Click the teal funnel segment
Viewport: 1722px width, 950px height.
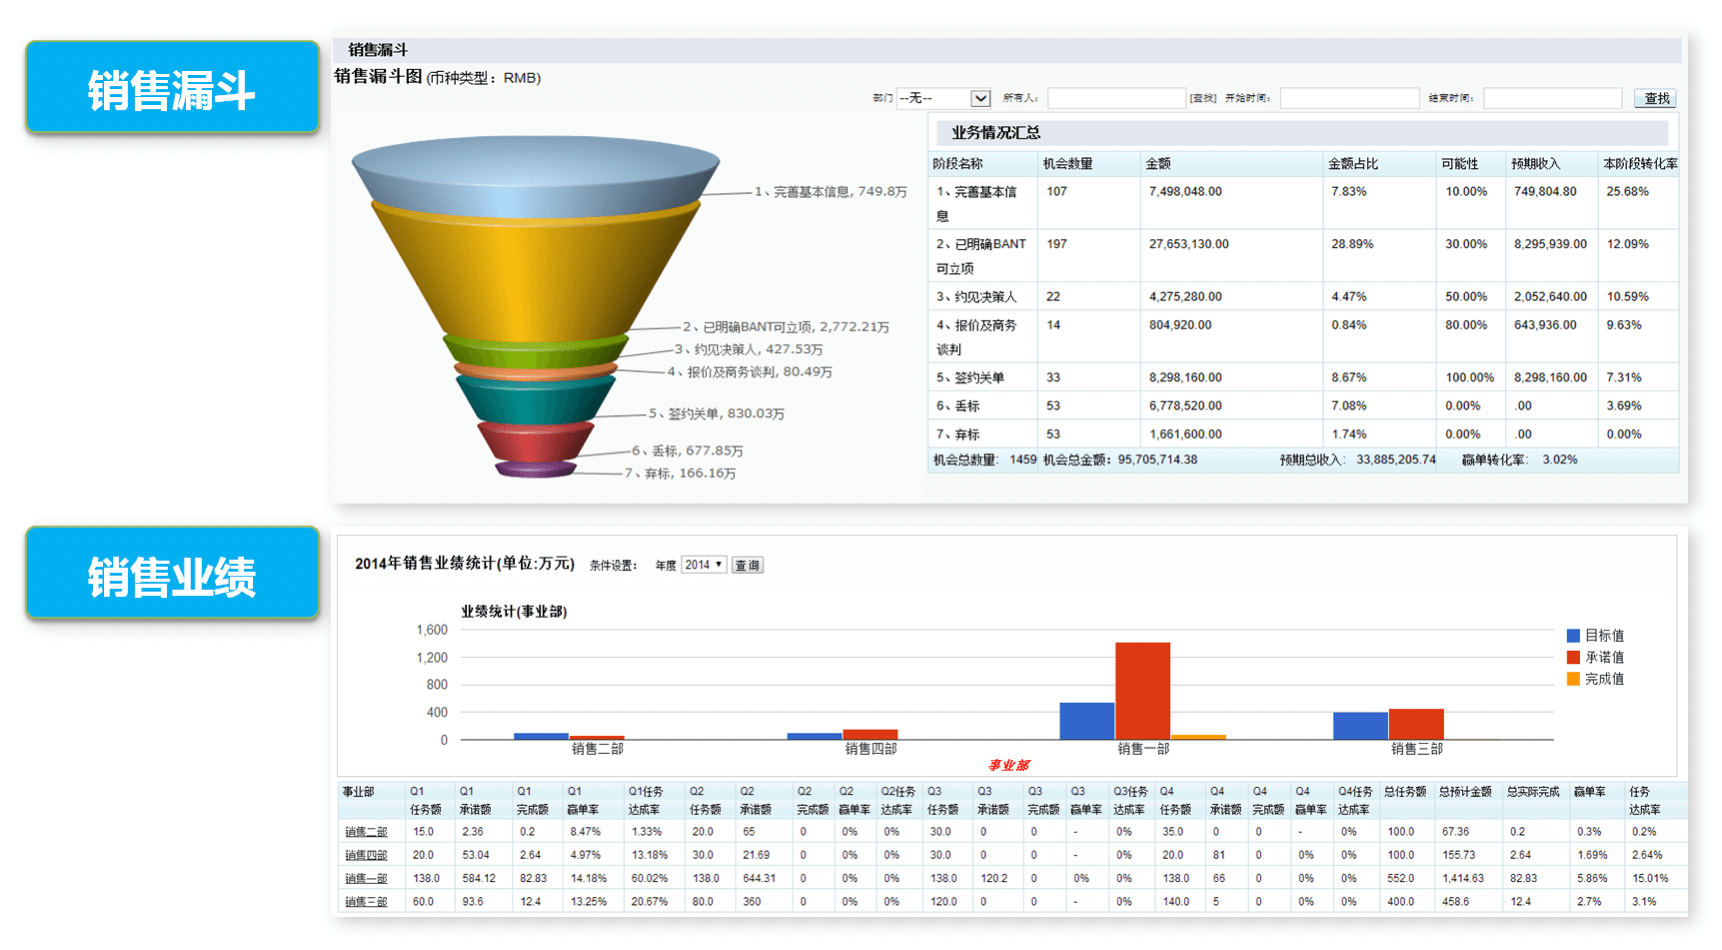(535, 400)
